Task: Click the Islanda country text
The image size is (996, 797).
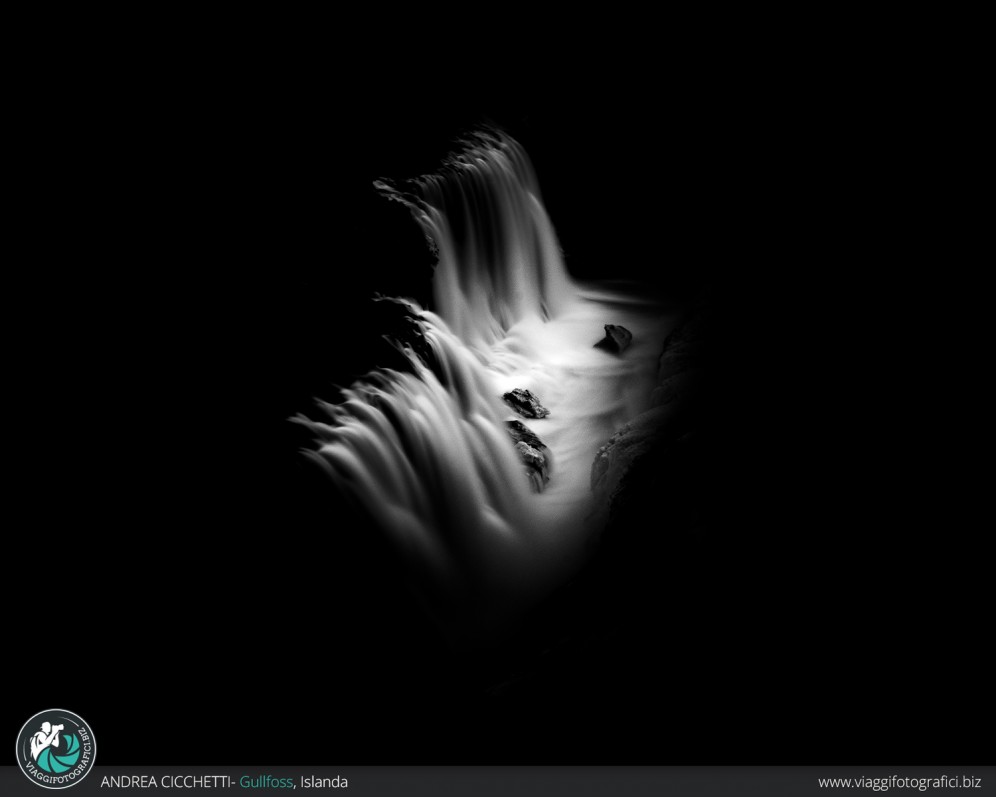Action: [x=324, y=782]
